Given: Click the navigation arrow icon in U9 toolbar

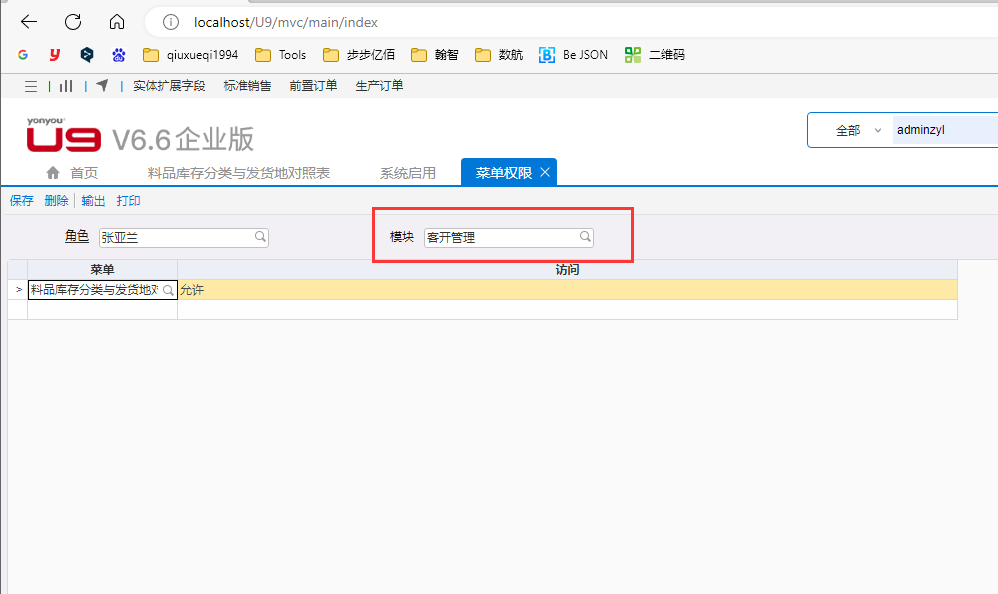Looking at the screenshot, I should [x=102, y=86].
